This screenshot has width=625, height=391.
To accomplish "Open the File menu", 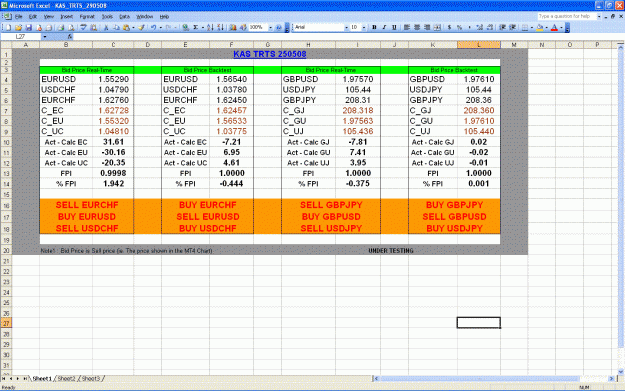I will point(18,17).
